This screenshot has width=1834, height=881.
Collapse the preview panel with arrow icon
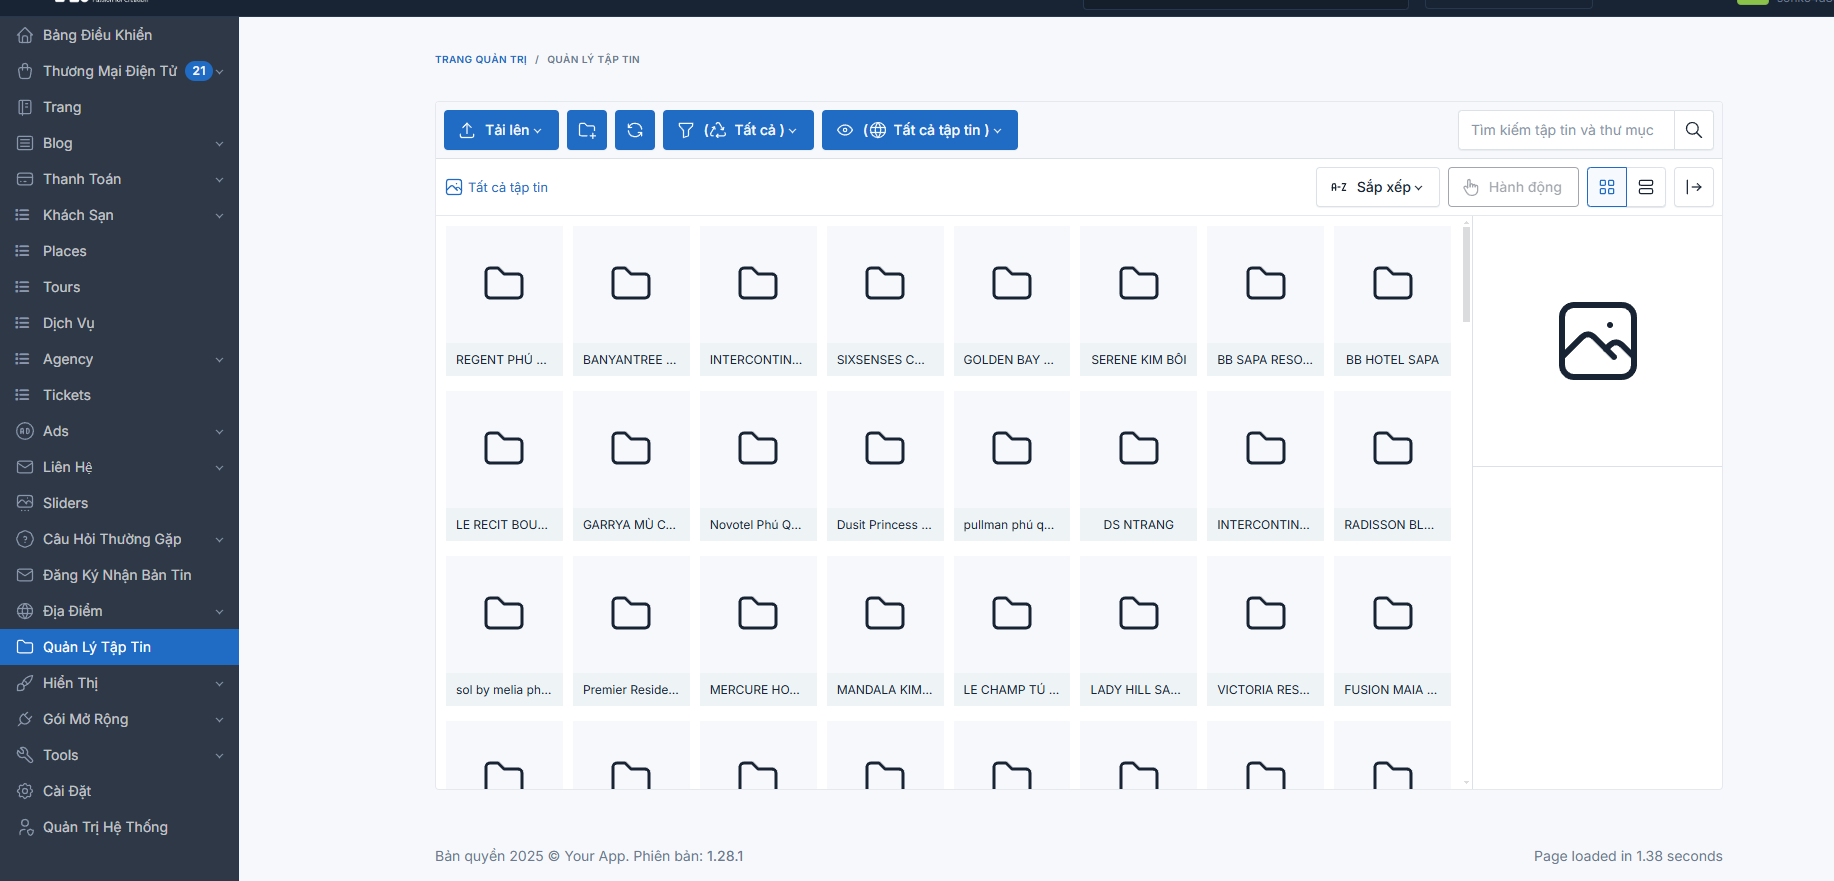click(1694, 187)
